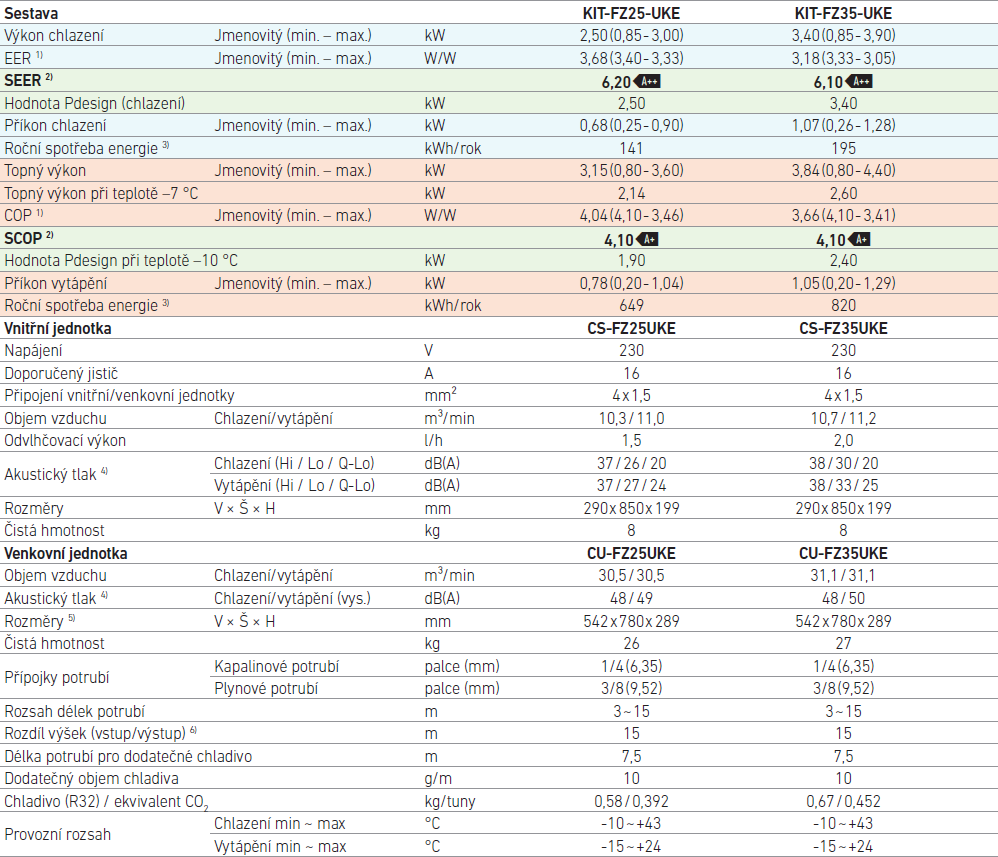The height and width of the screenshot is (857, 998).
Task: Click the A+ badge in KIT-FZ25 SCOP cell
Action: (647, 239)
